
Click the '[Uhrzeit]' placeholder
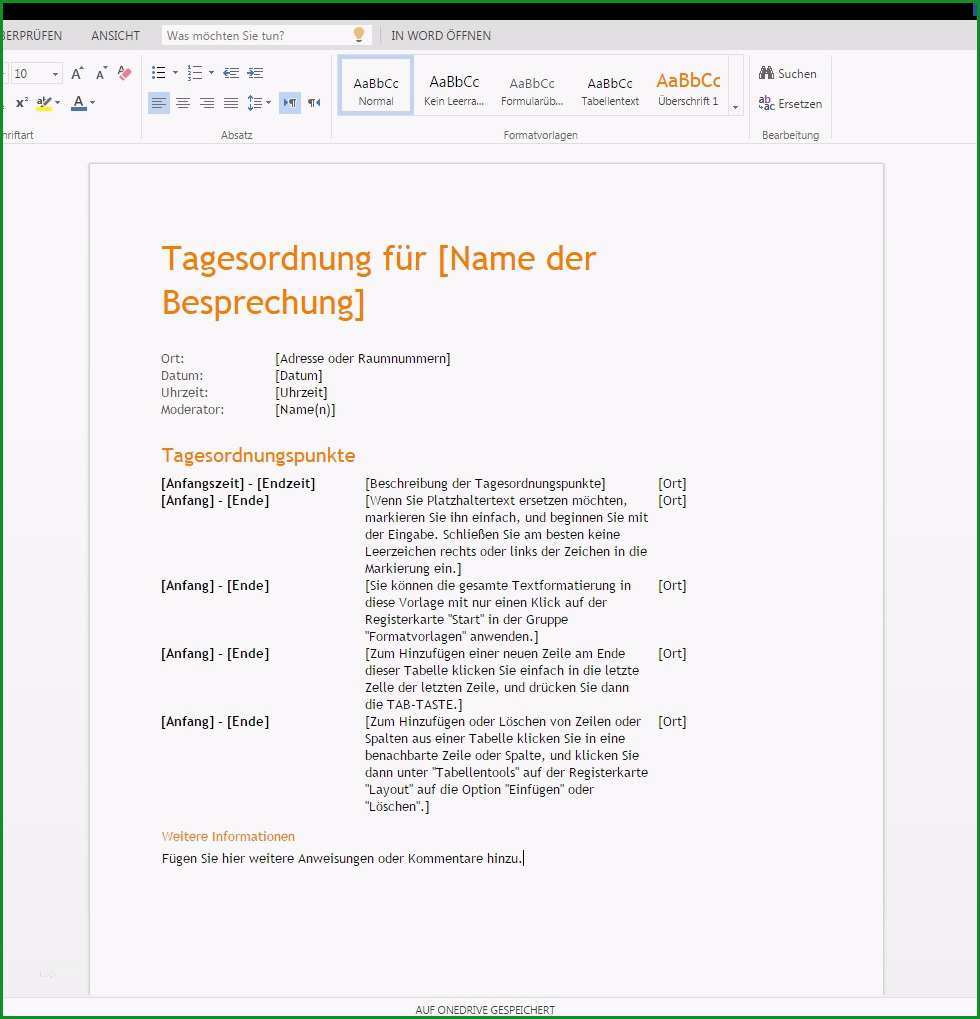pyautogui.click(x=302, y=393)
